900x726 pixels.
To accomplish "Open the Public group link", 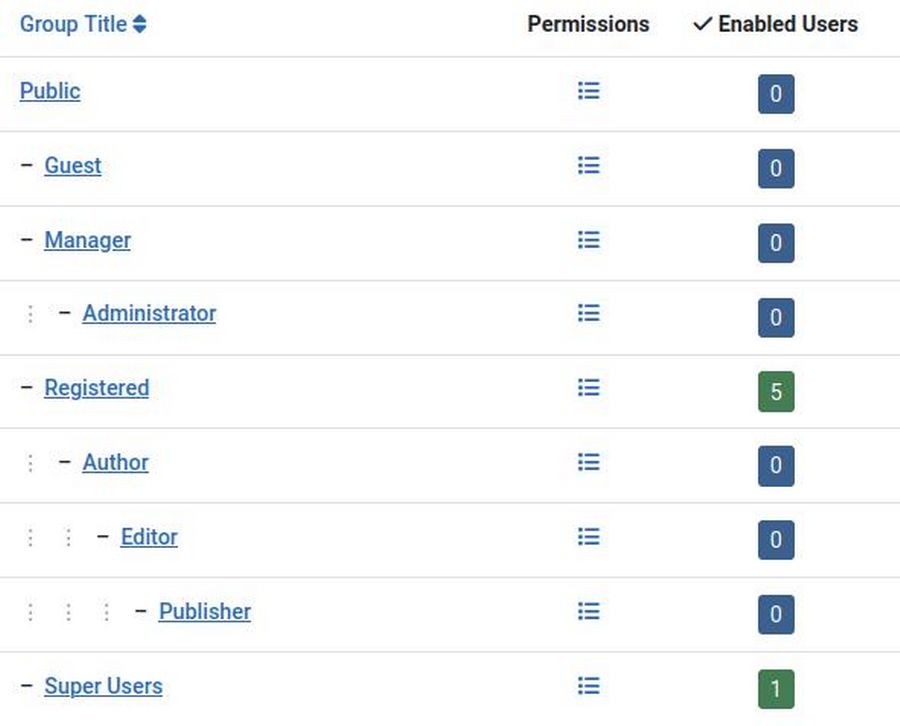I will 50,91.
